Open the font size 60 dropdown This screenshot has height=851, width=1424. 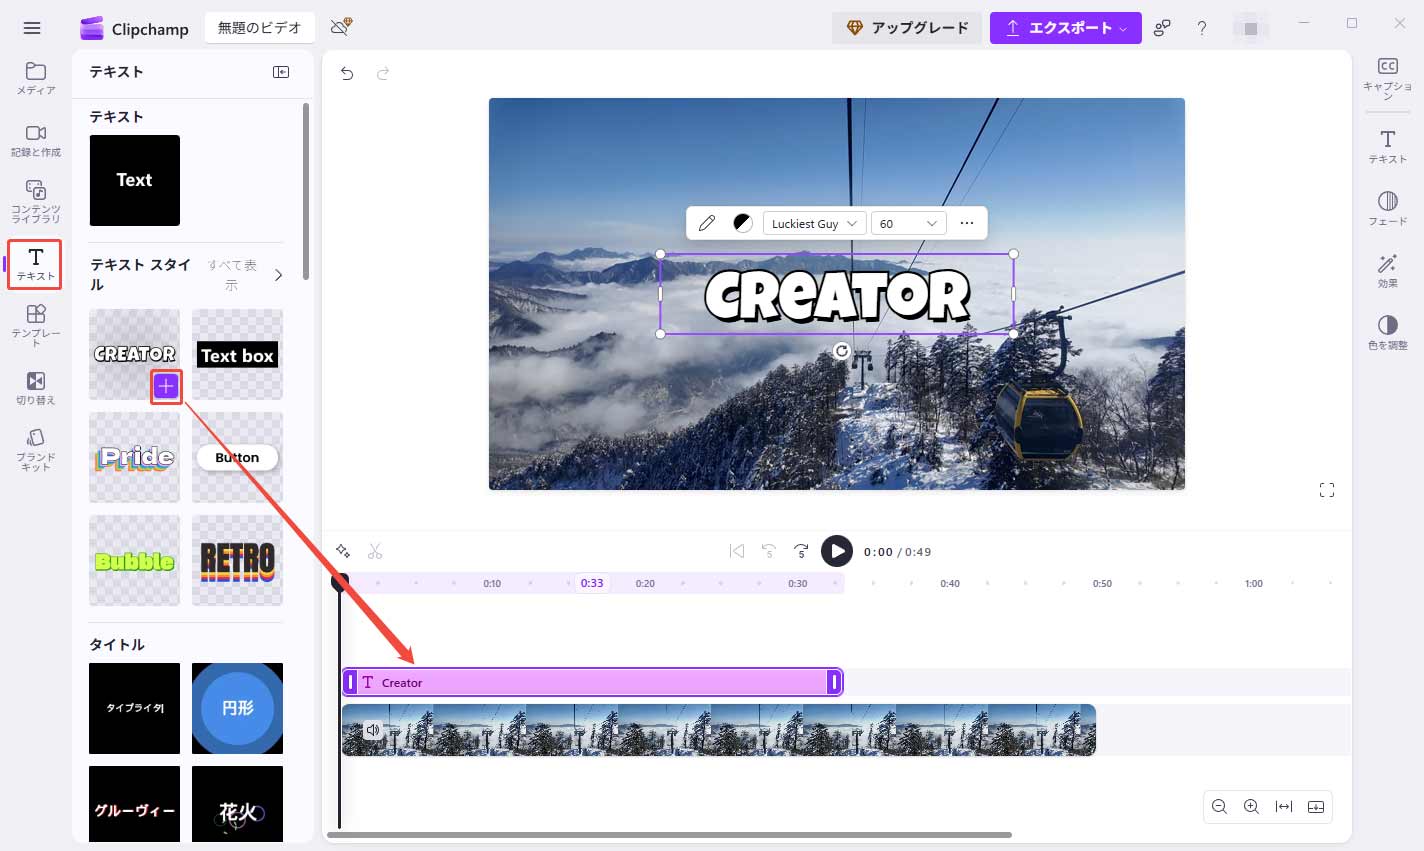(x=908, y=223)
